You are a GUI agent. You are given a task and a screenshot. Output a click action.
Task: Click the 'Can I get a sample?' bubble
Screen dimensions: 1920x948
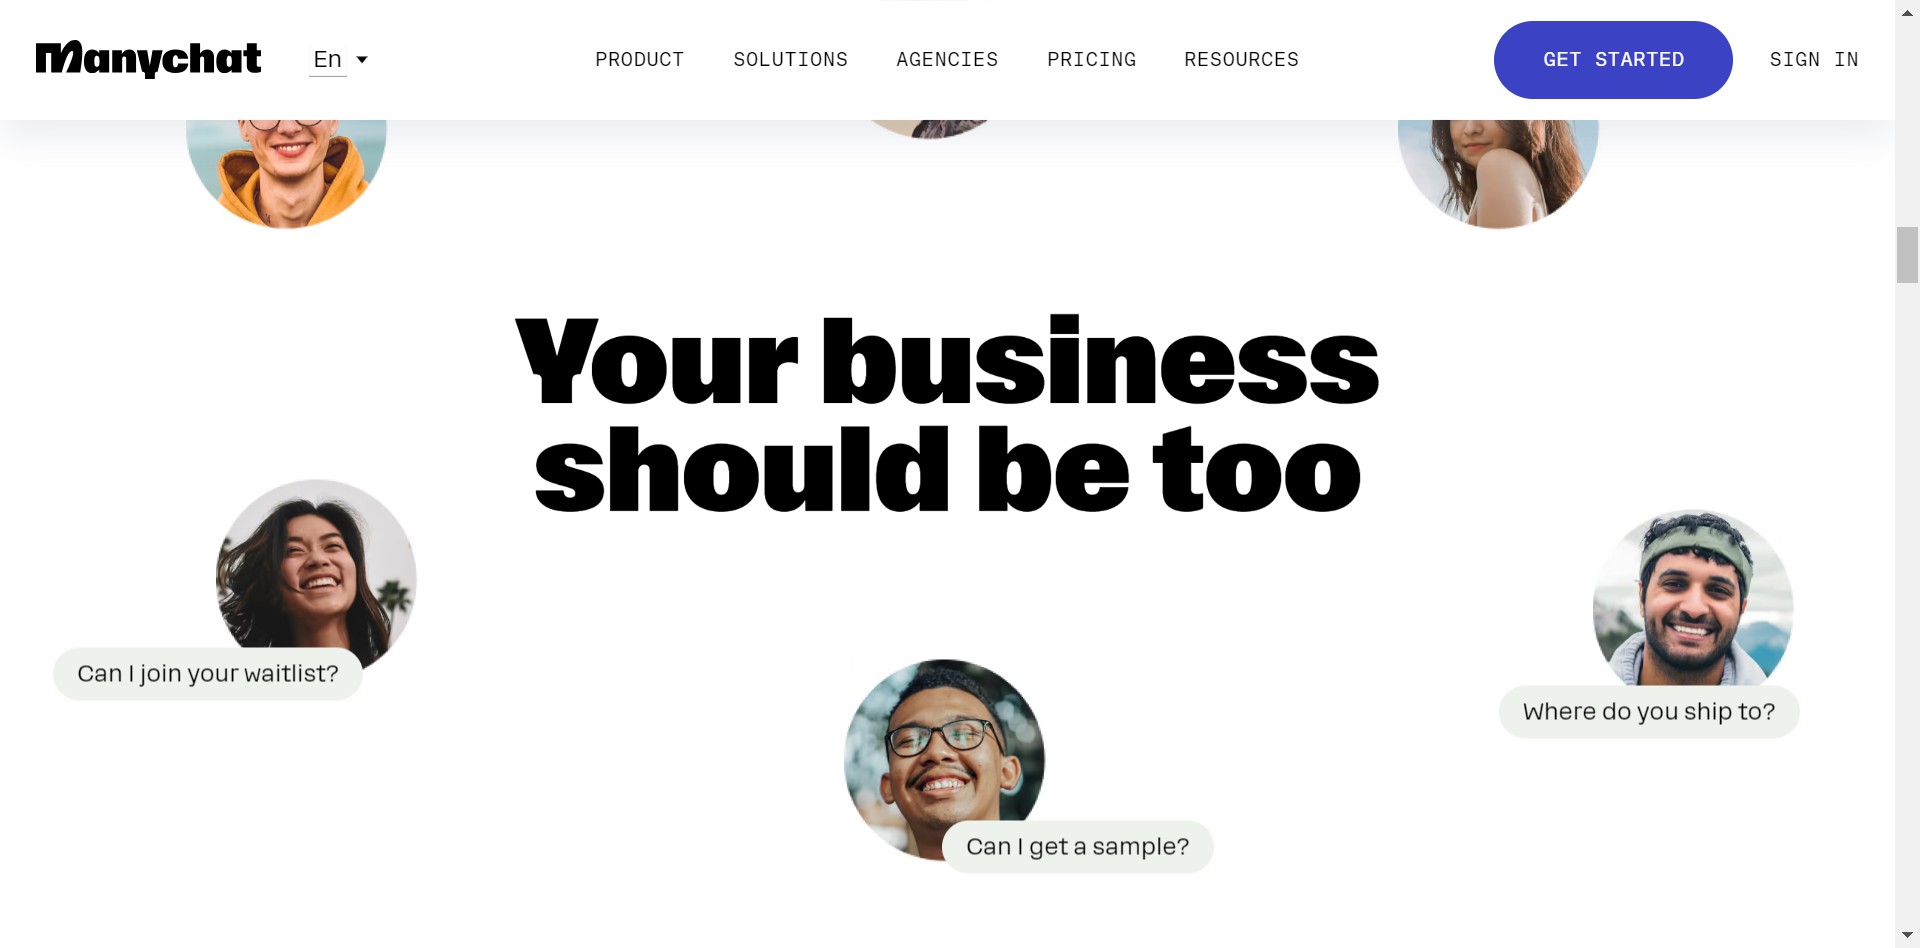[1078, 847]
